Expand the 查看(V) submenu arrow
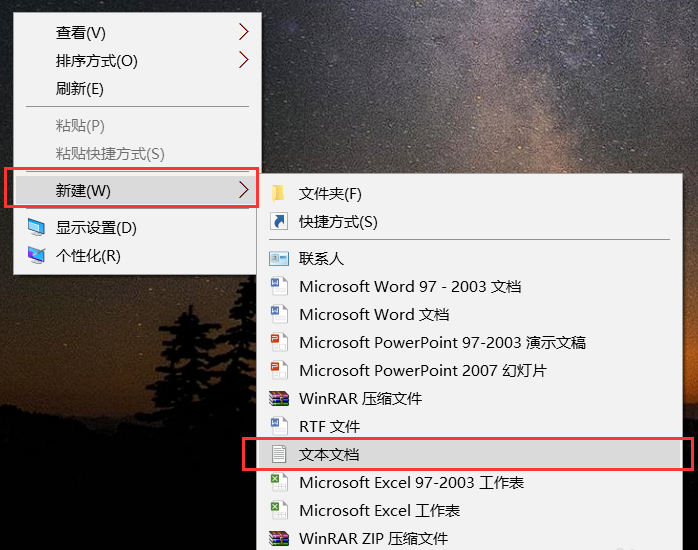The height and width of the screenshot is (550, 698). click(243, 32)
